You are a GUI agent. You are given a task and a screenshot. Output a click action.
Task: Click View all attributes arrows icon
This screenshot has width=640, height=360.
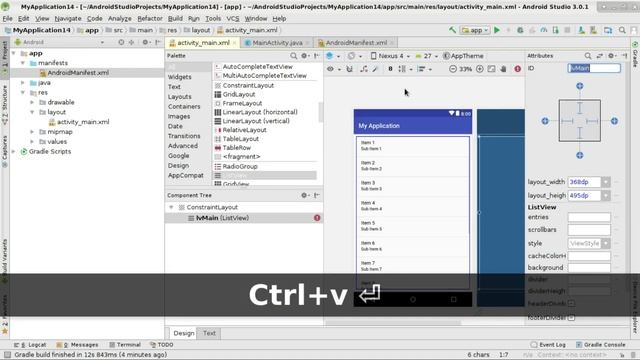tap(600, 56)
